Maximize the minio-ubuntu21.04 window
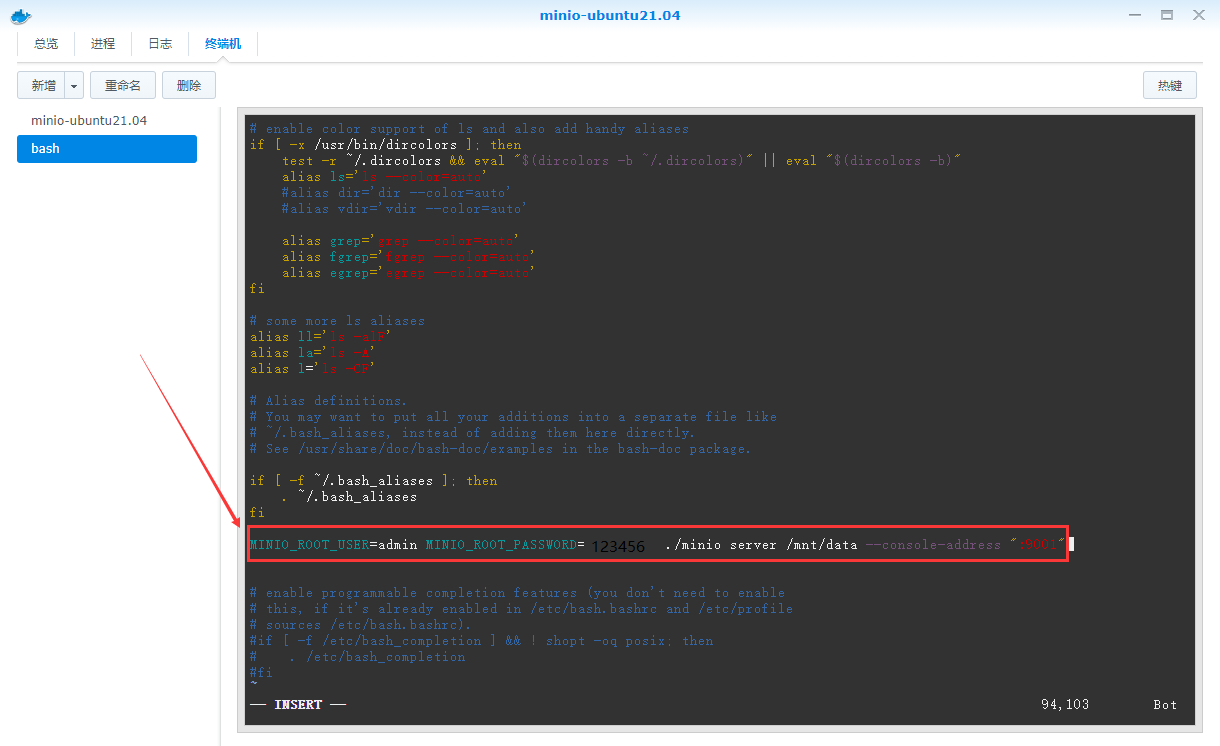The height and width of the screenshot is (746, 1220). point(1166,15)
